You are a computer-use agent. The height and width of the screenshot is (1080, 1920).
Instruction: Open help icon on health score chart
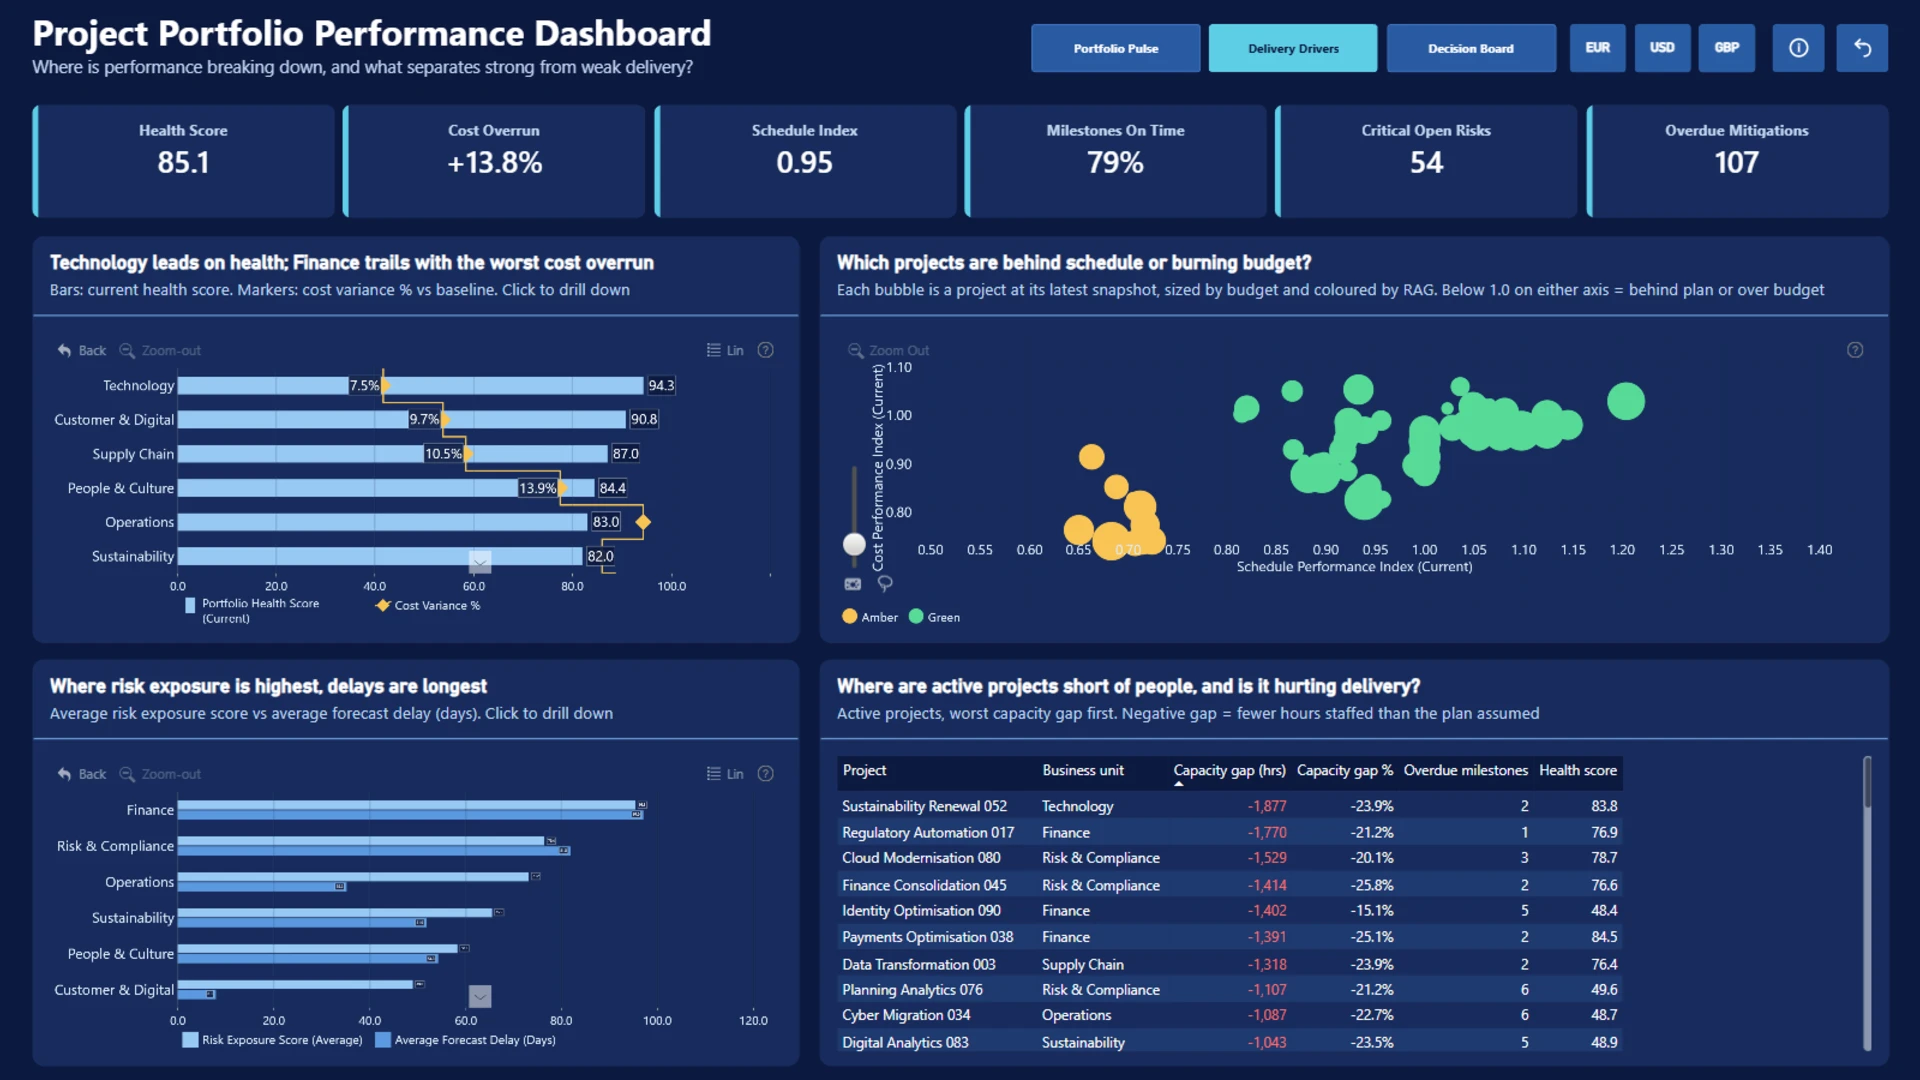tap(766, 350)
